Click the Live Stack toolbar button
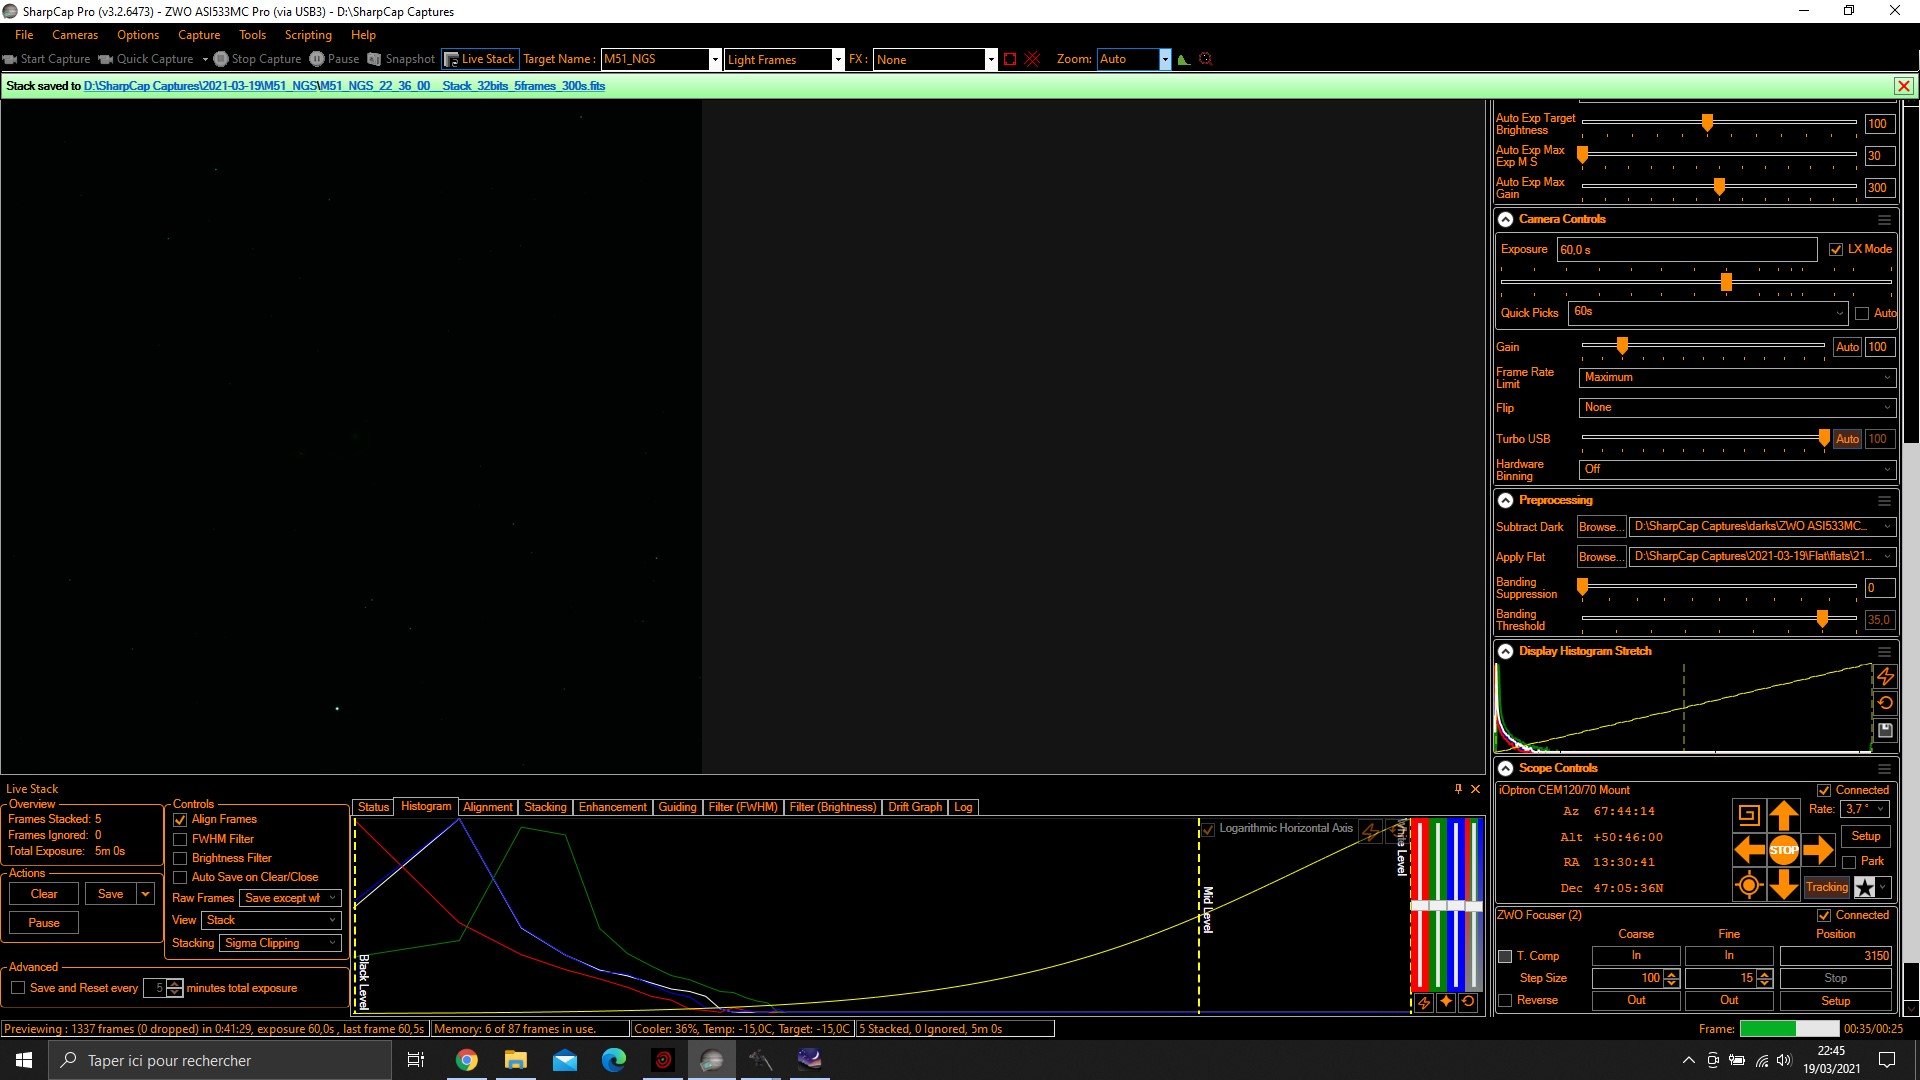Image resolution: width=1920 pixels, height=1080 pixels. (479, 59)
